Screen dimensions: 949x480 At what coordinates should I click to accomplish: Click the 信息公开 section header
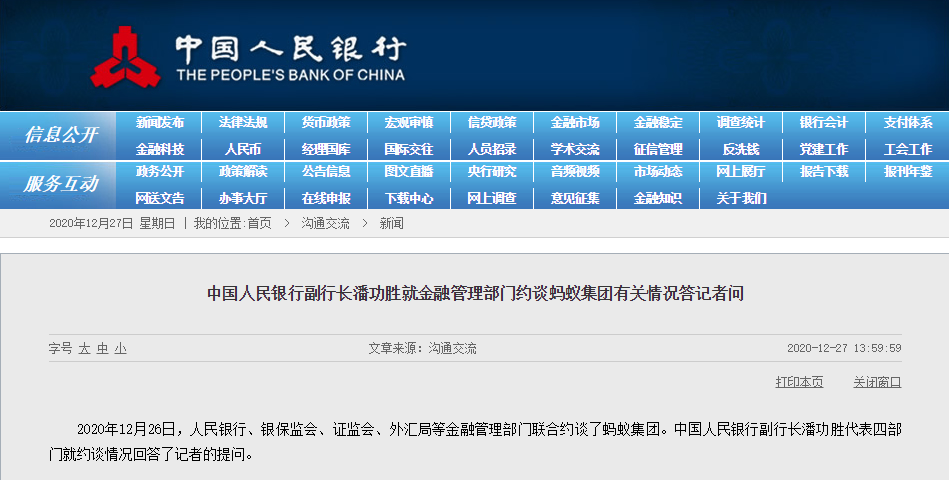tap(61, 134)
